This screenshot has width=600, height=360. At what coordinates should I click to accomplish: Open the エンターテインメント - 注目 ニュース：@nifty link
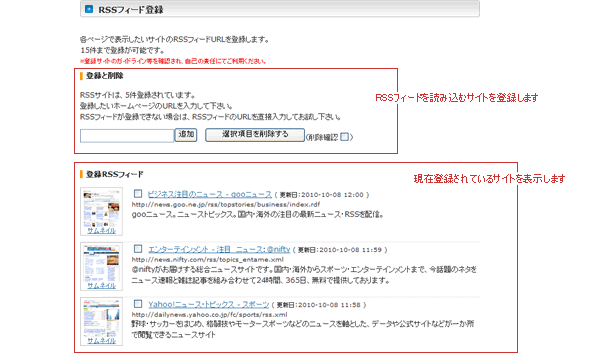(x=219, y=249)
